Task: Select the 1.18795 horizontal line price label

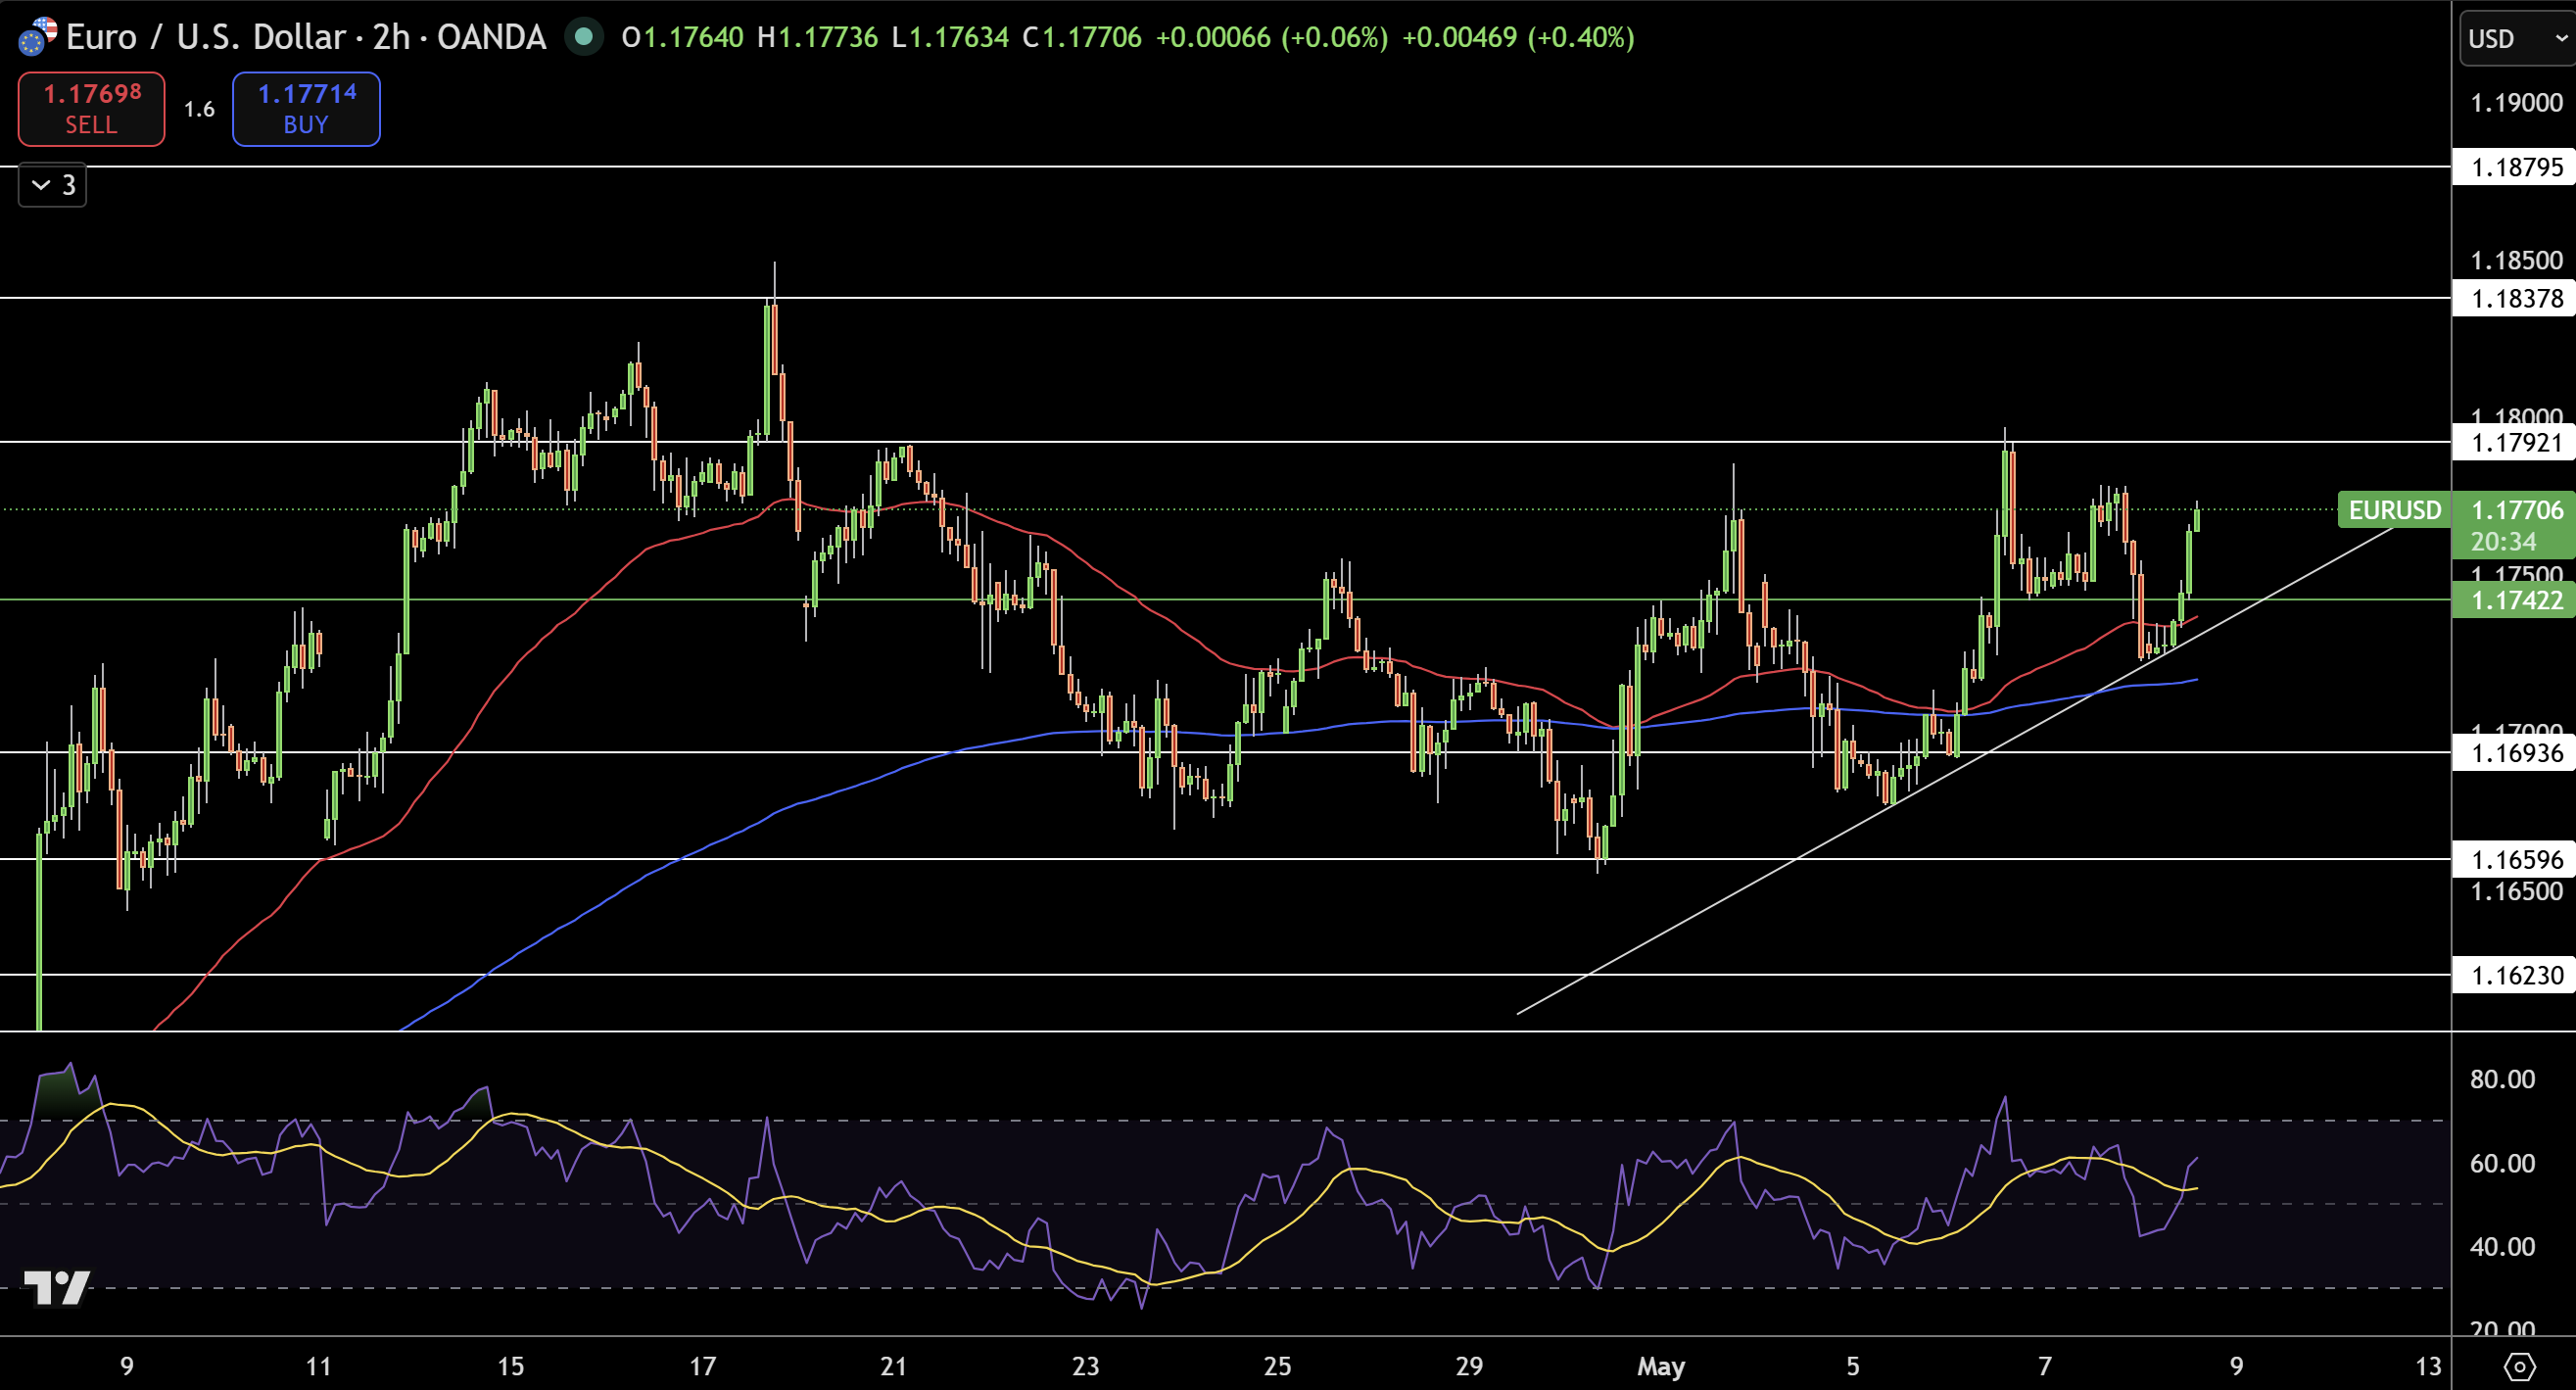Action: [2516, 167]
